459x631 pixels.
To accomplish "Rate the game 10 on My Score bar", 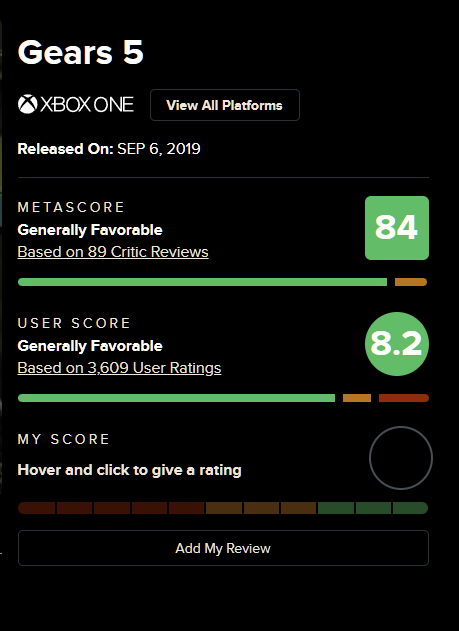I will [410, 508].
